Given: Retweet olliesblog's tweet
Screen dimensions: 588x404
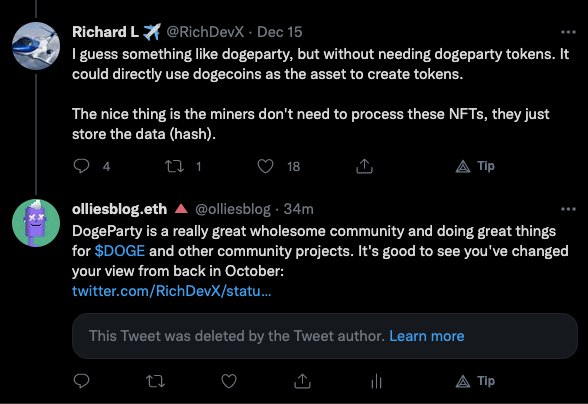Looking at the screenshot, I should pos(155,381).
